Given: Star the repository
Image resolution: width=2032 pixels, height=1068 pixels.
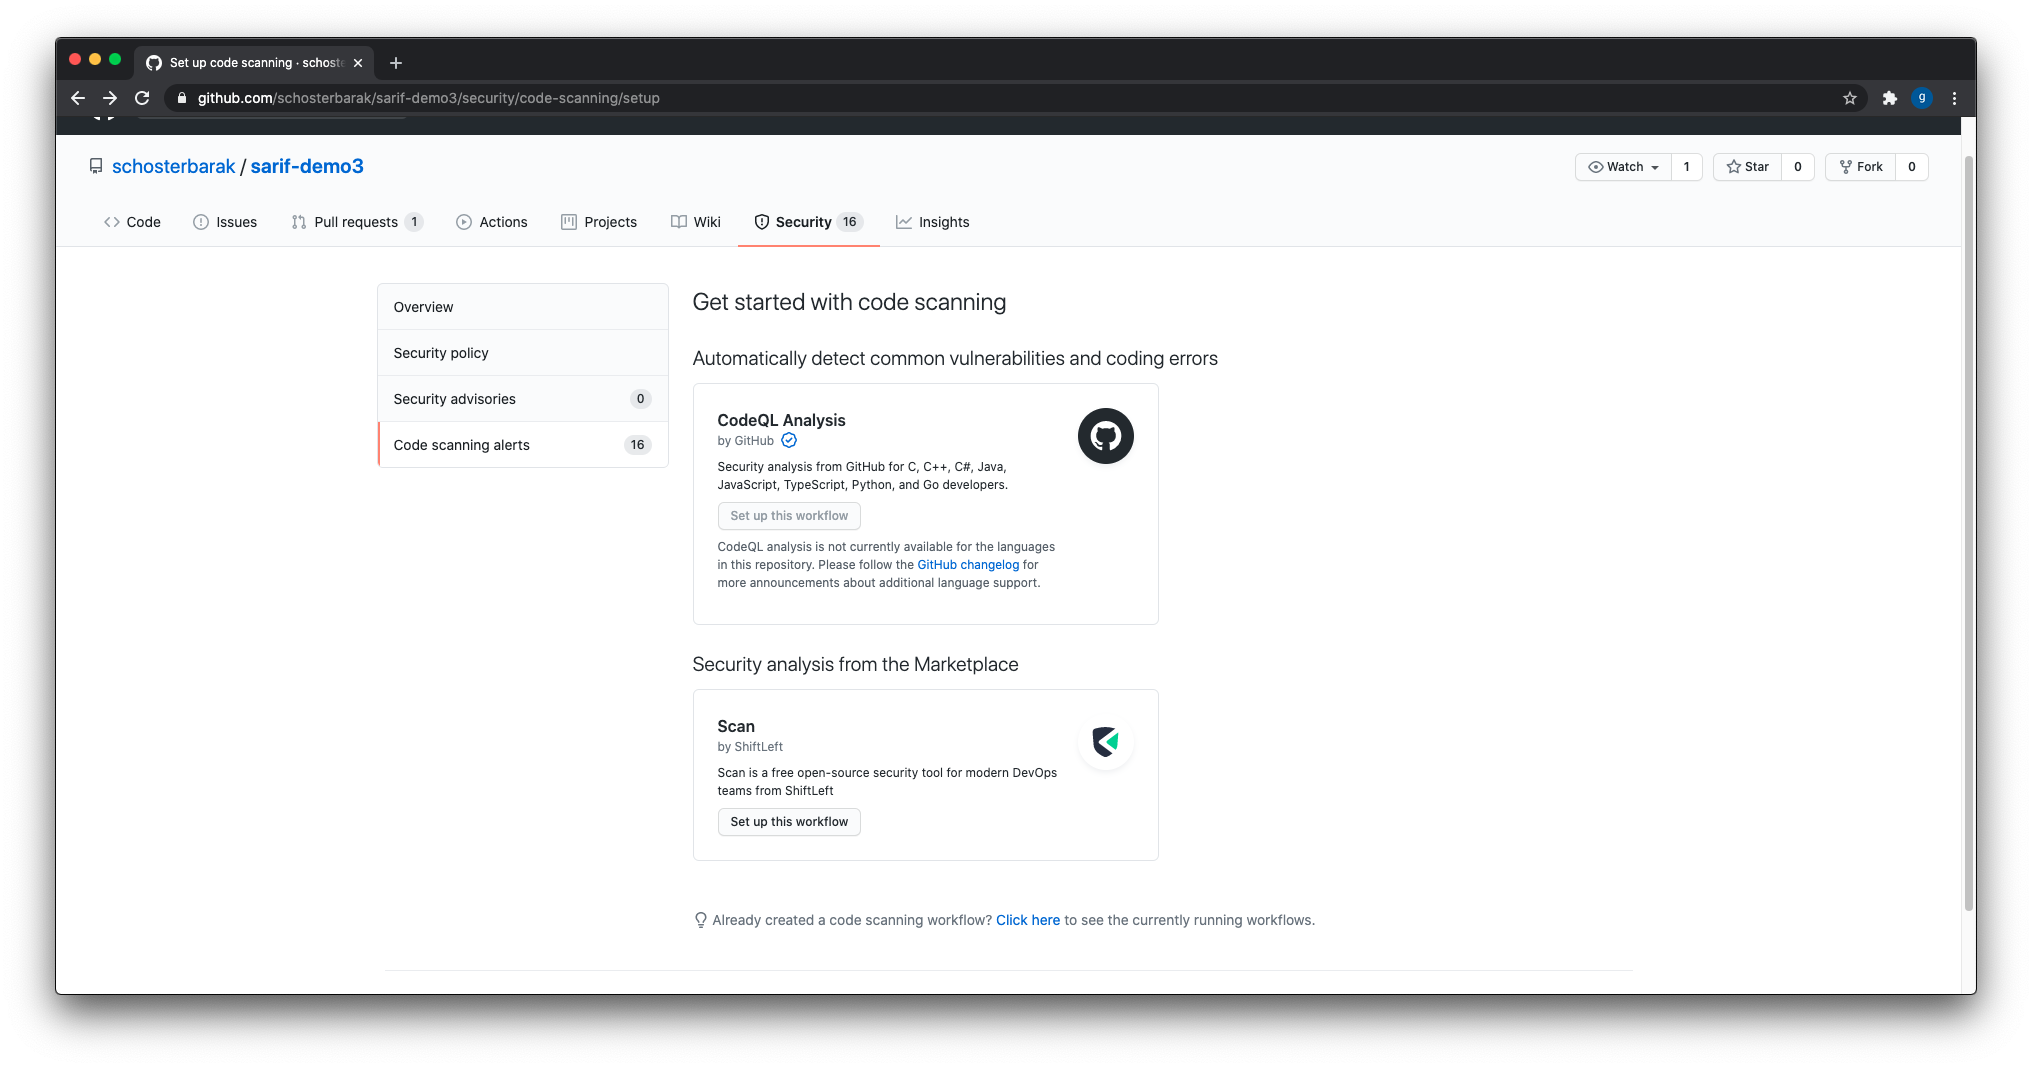Looking at the screenshot, I should [x=1747, y=167].
